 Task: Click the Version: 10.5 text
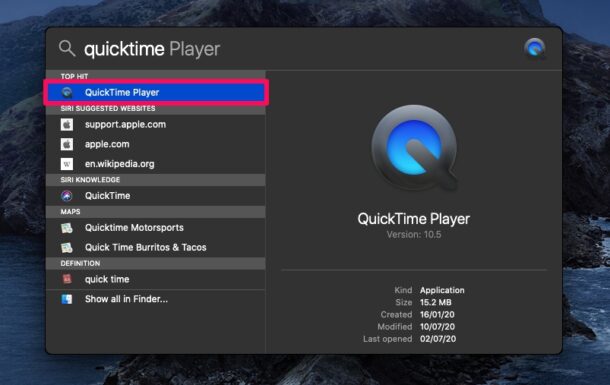(414, 234)
